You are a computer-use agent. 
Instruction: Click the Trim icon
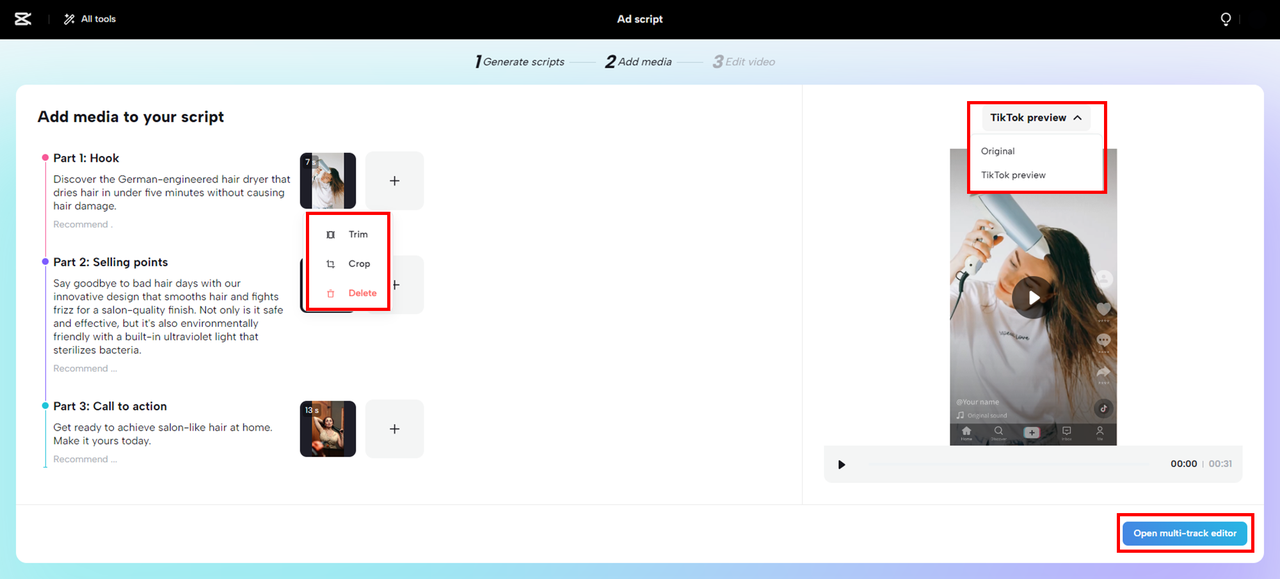coord(331,234)
